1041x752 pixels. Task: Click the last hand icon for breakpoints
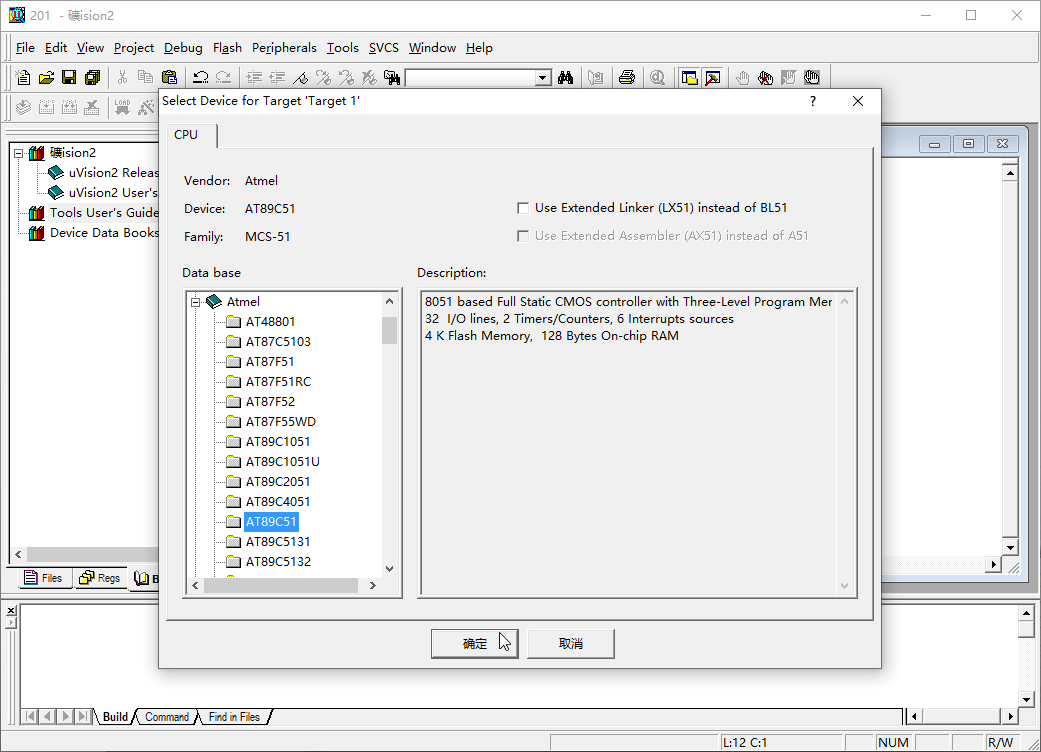812,78
